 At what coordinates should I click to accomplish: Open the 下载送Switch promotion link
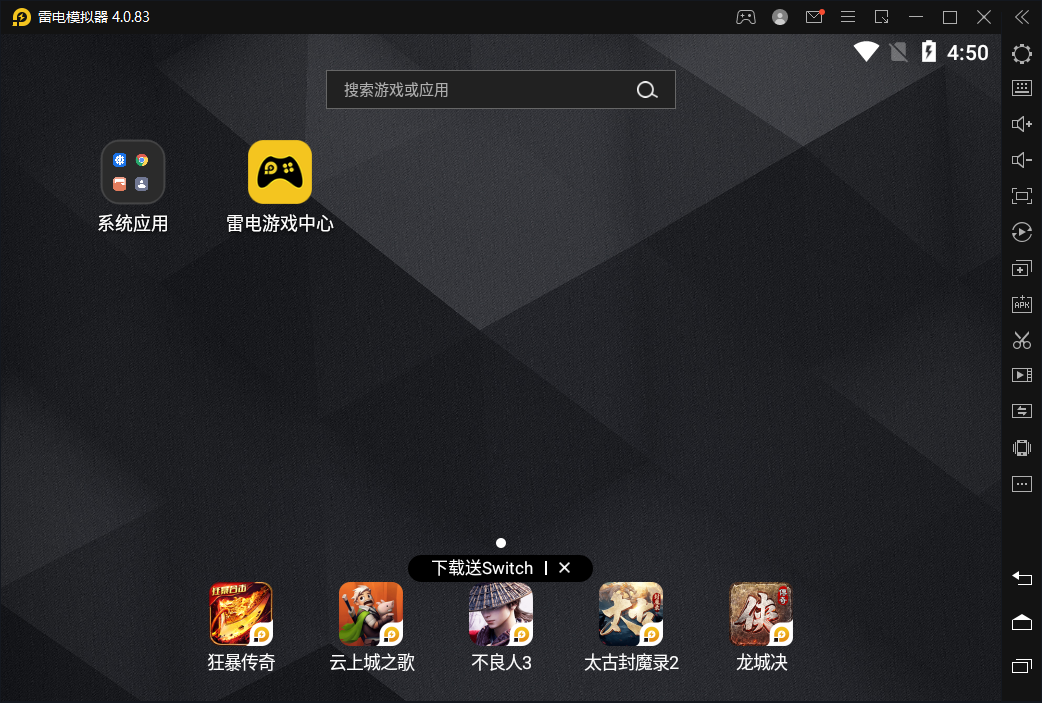coord(482,568)
